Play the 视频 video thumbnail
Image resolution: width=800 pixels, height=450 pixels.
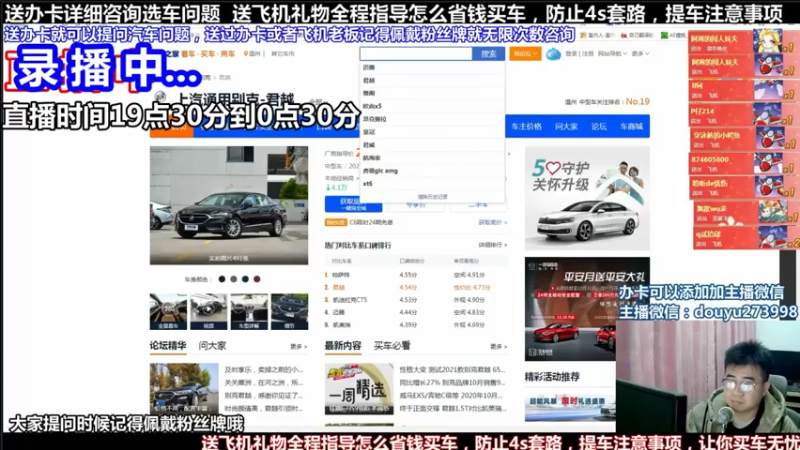[x=209, y=311]
